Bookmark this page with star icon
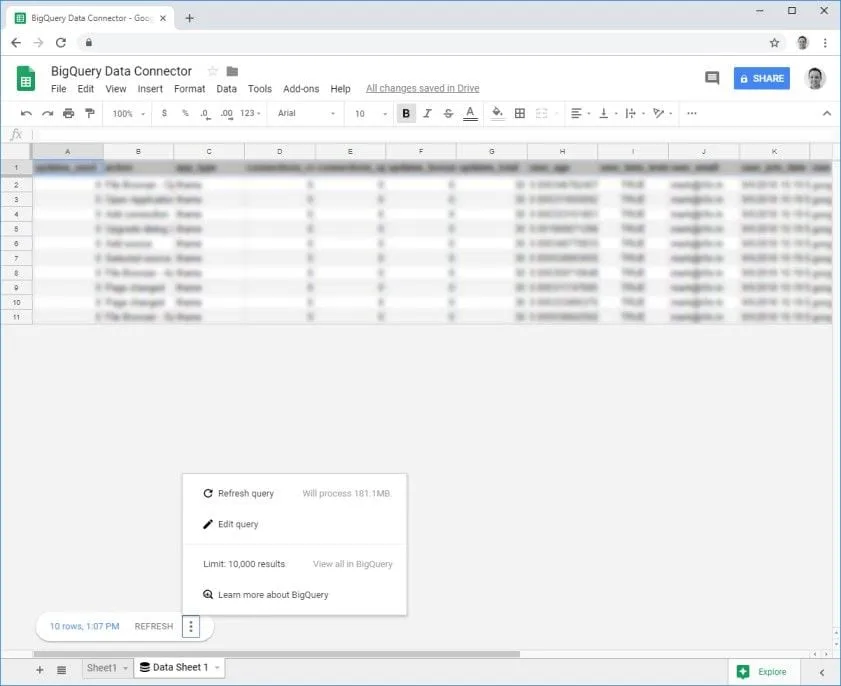This screenshot has height=686, width=841. click(774, 43)
